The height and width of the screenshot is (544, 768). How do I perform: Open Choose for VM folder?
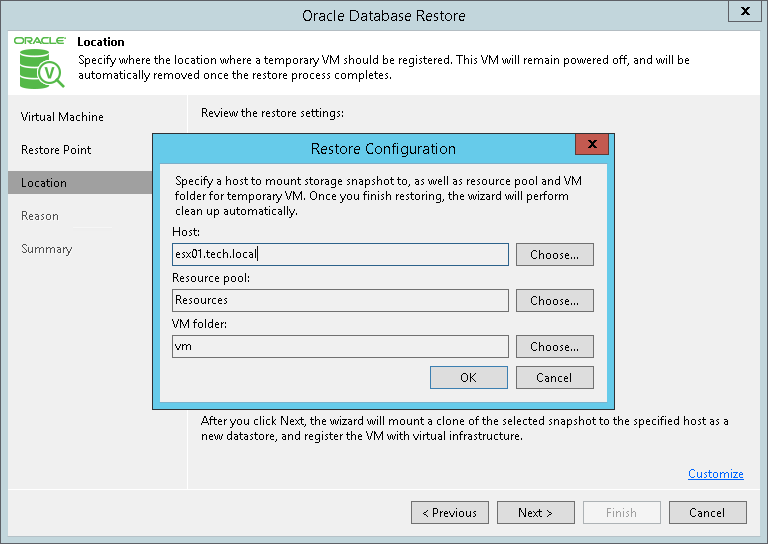coord(554,347)
